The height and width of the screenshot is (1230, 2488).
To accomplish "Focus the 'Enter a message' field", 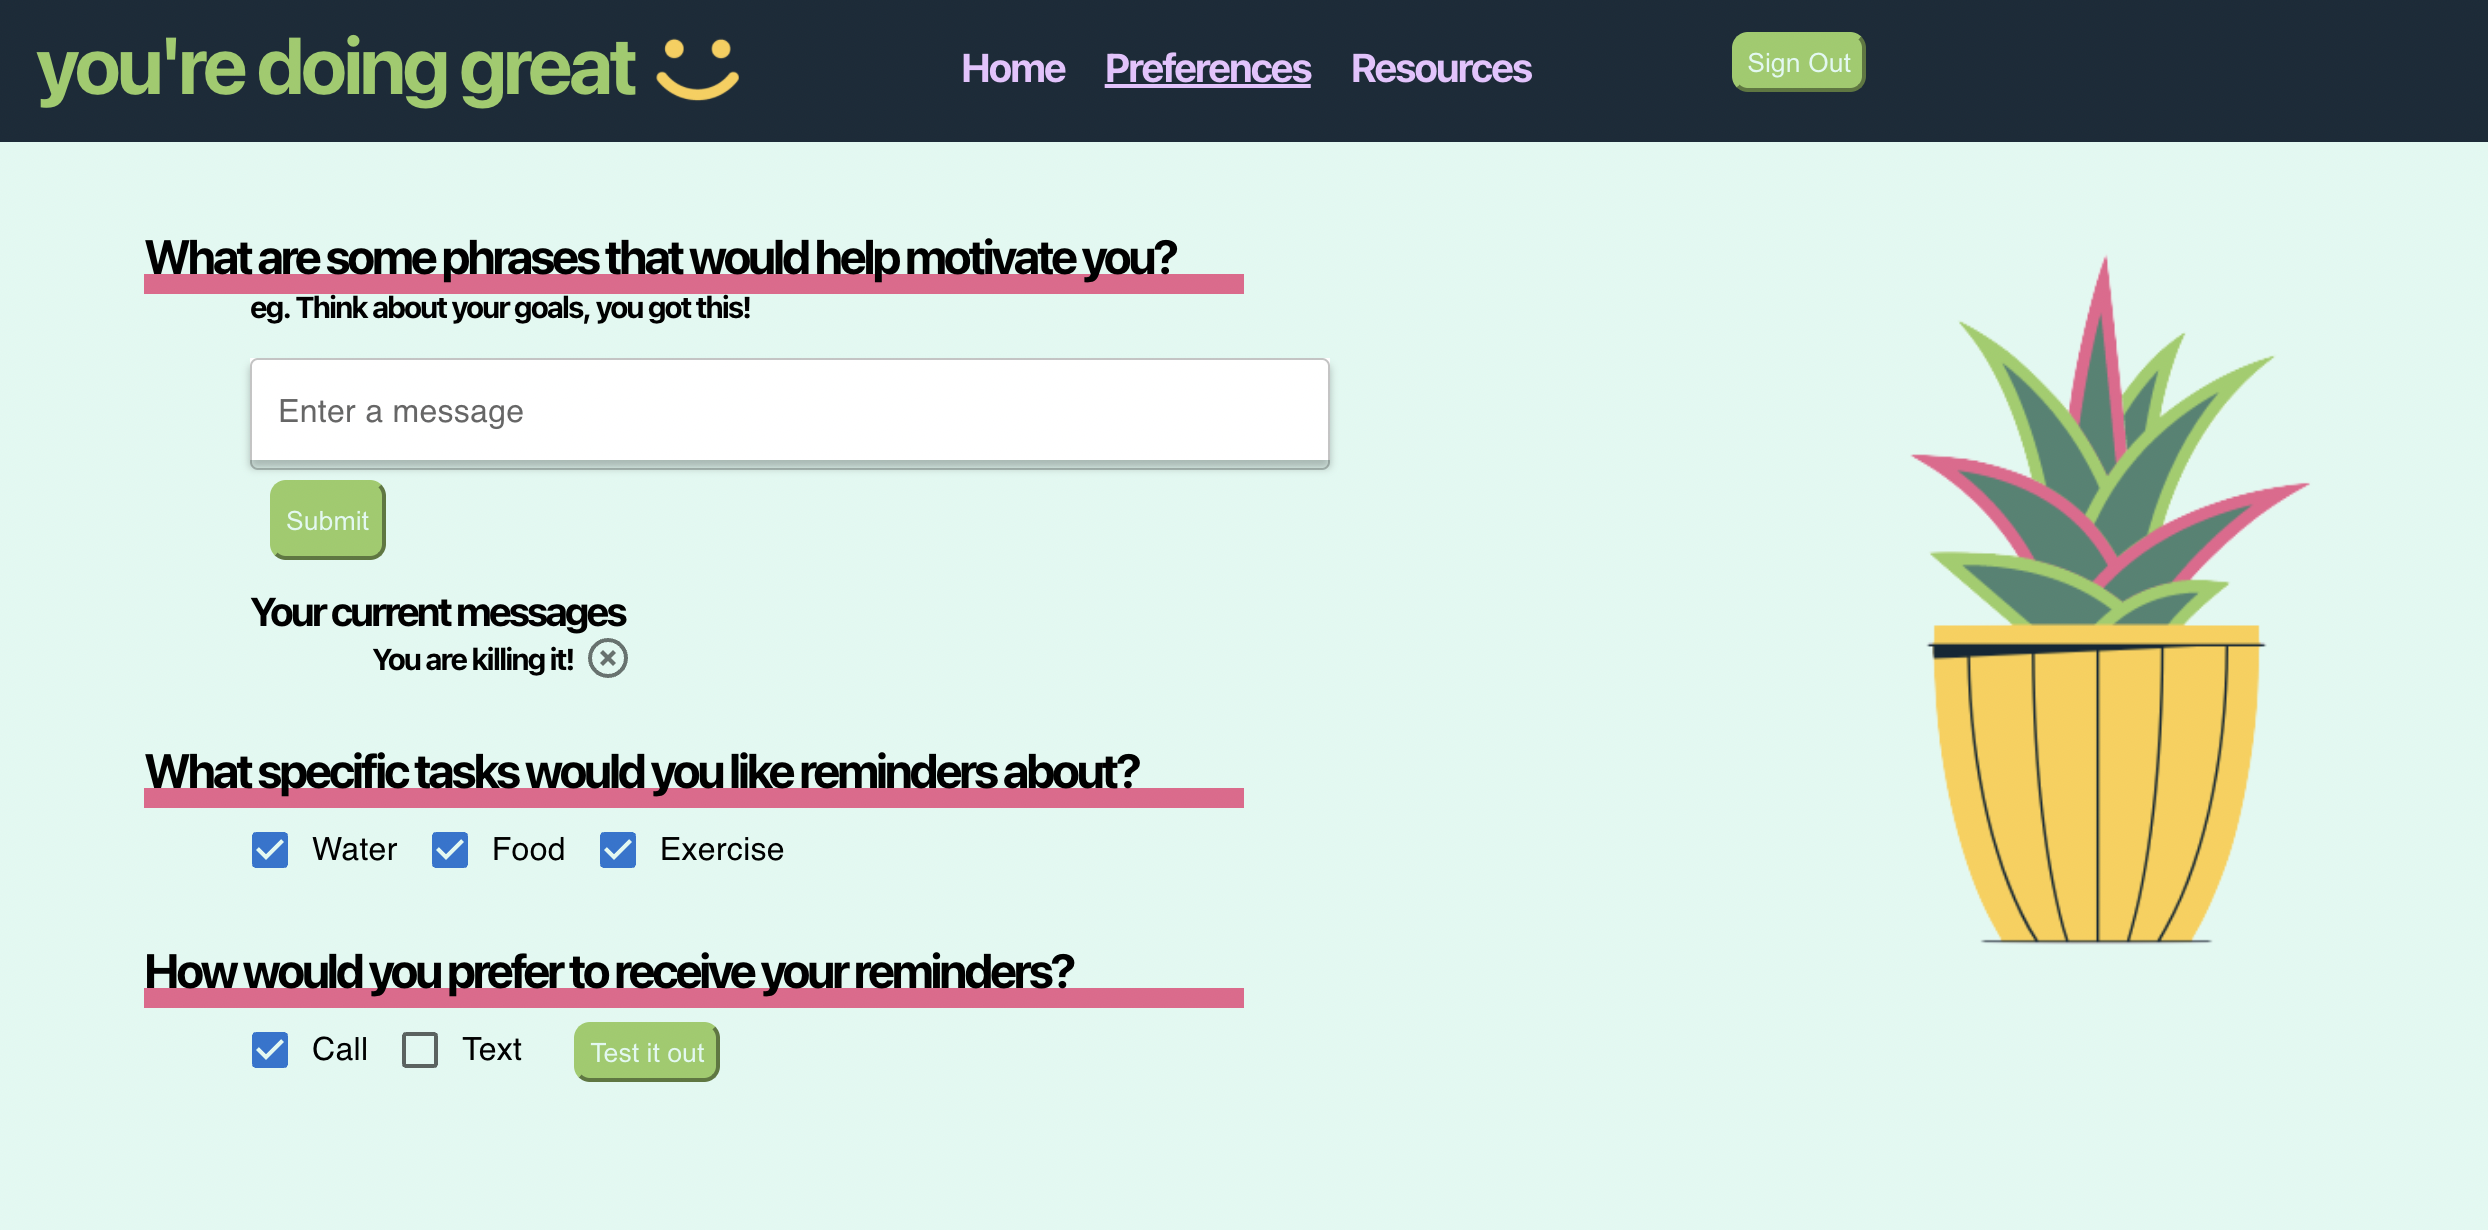I will [789, 411].
